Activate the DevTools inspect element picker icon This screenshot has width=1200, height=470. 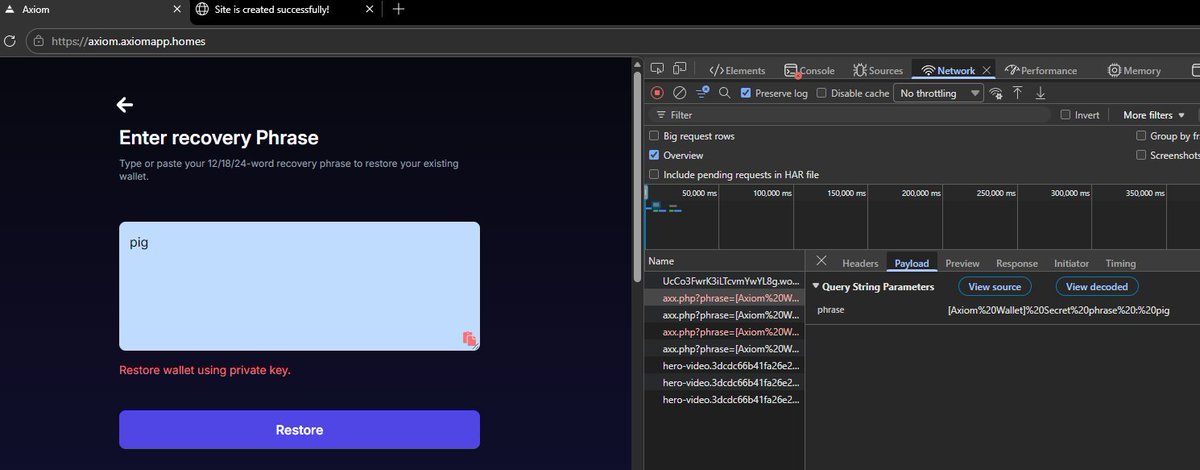tap(658, 69)
